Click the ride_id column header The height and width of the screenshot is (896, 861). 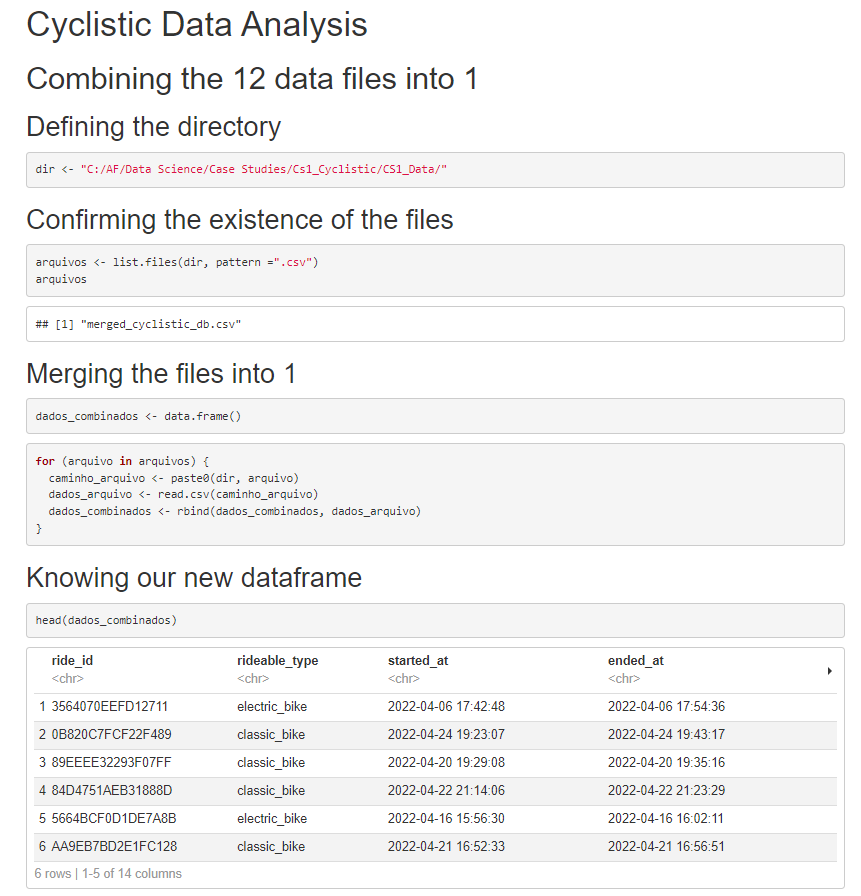click(72, 661)
